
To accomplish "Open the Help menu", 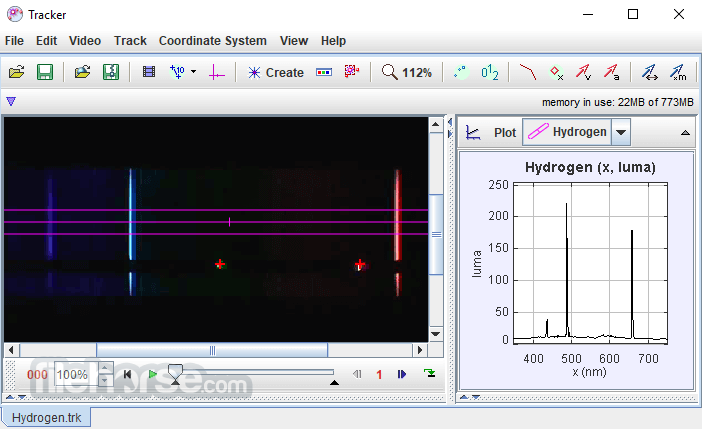I will pos(333,41).
